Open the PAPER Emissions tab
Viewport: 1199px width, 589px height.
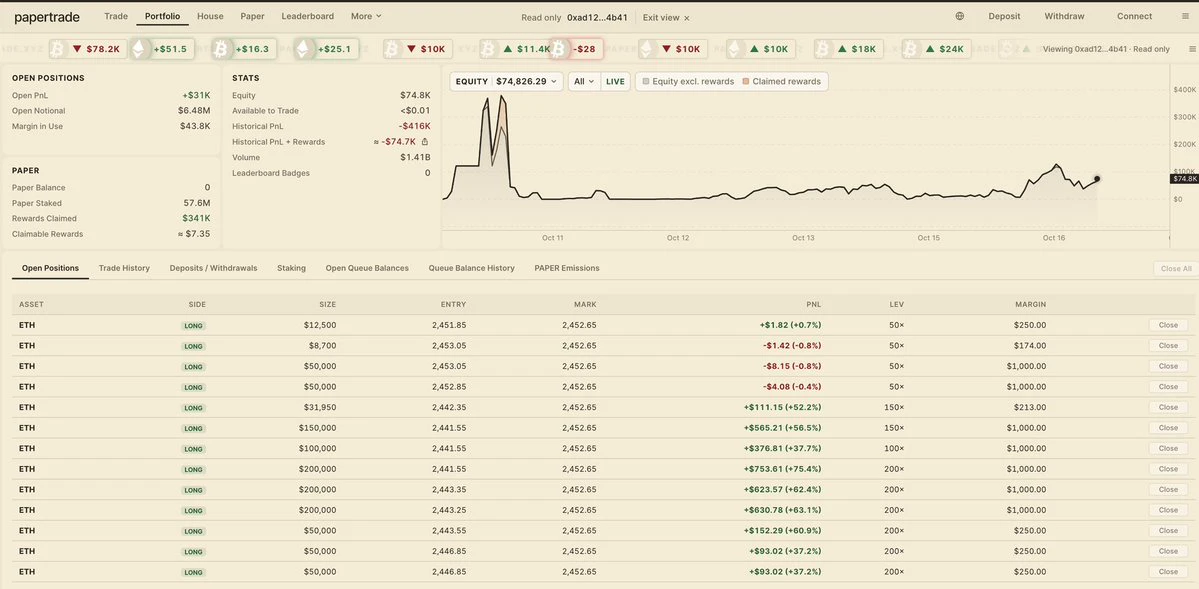[567, 268]
